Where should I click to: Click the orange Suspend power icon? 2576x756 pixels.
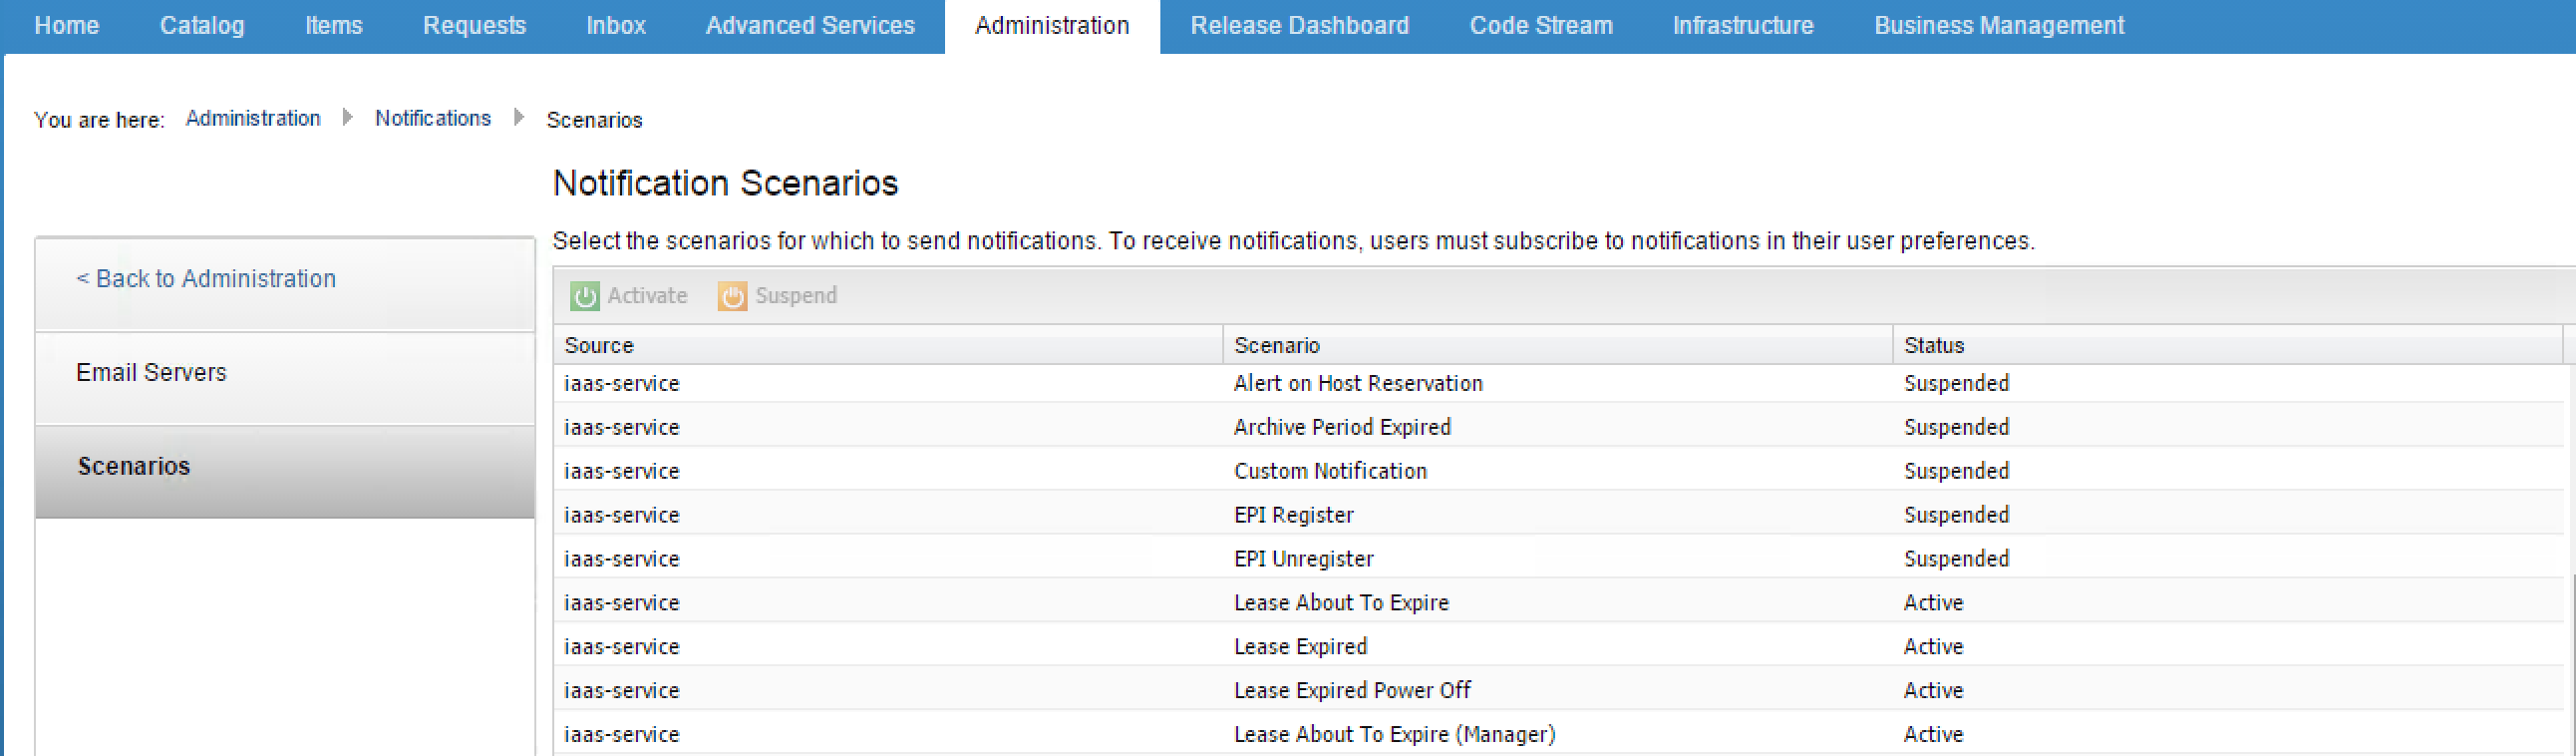pos(732,296)
